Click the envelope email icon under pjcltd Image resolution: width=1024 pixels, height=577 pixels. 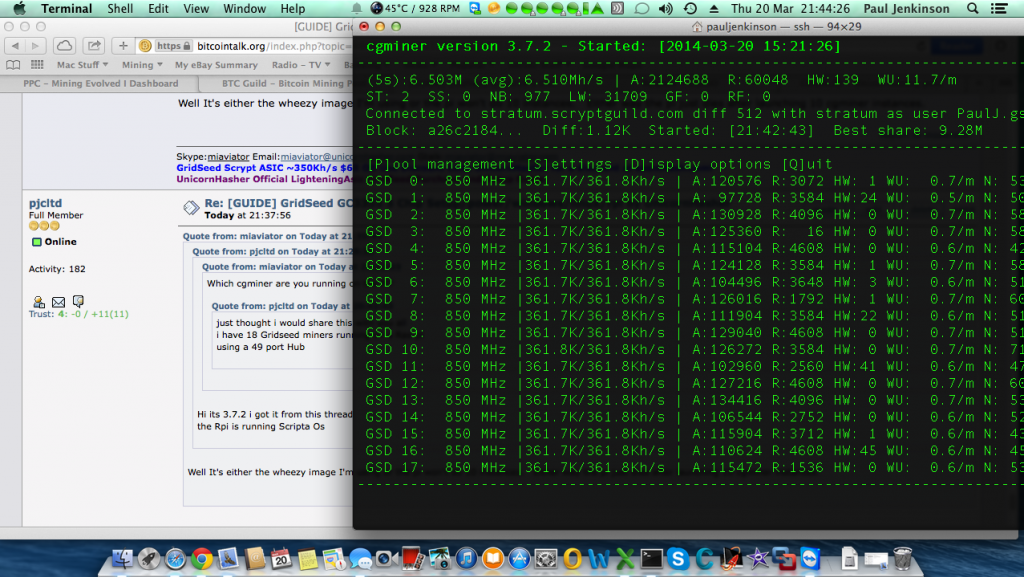pos(58,302)
